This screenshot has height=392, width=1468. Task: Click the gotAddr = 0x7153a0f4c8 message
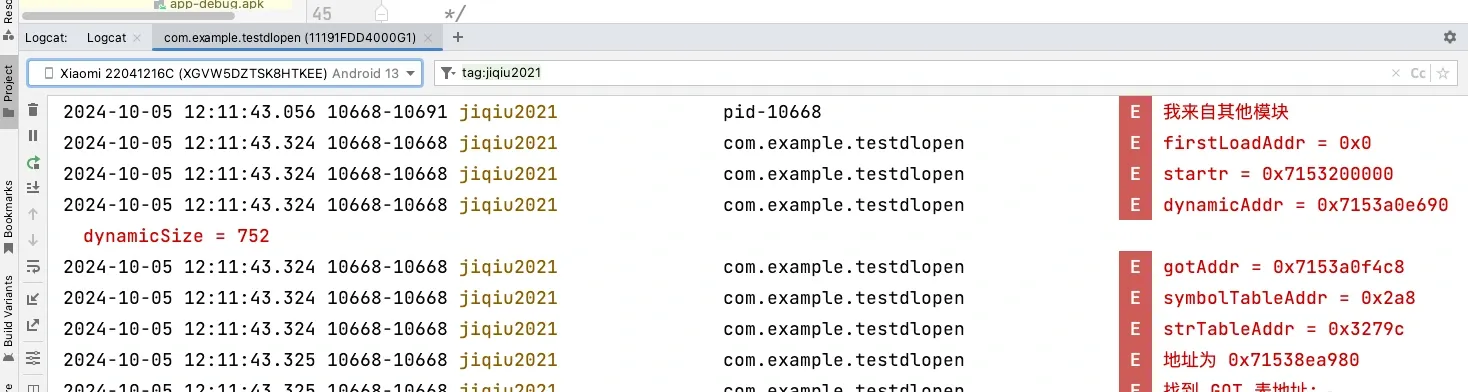[x=1284, y=267]
